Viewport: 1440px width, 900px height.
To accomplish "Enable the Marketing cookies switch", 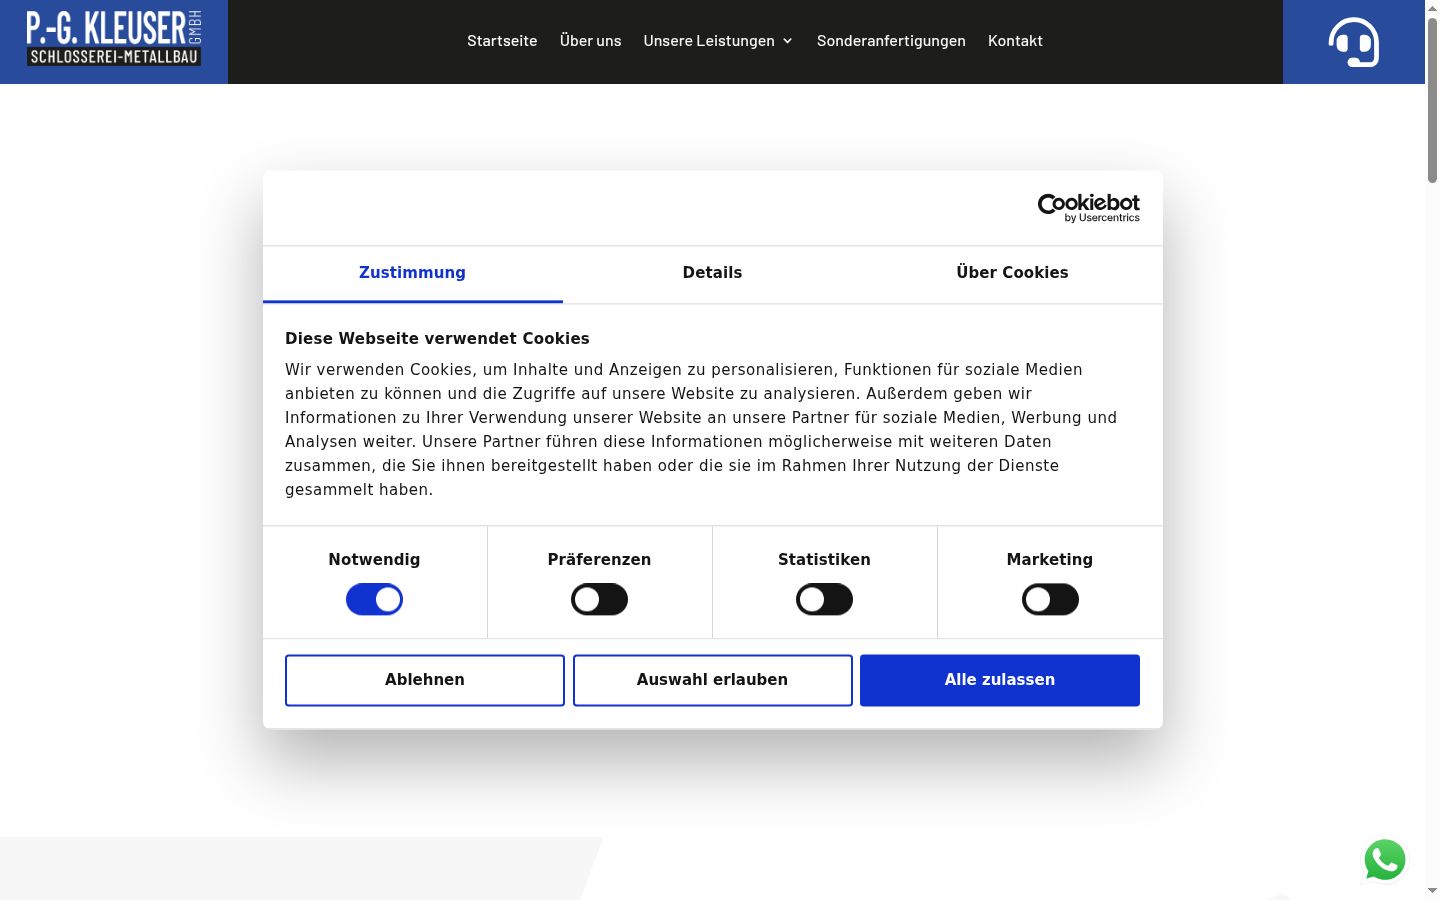I will click(1050, 600).
